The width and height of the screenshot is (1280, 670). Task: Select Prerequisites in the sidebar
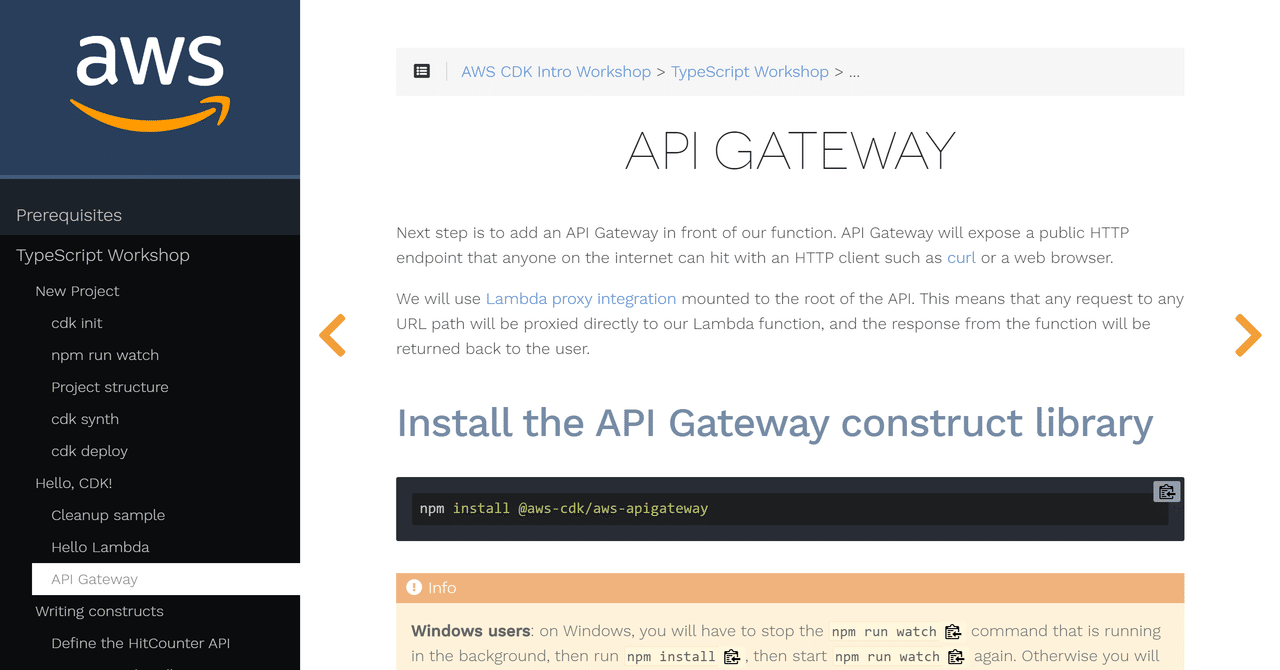[68, 214]
